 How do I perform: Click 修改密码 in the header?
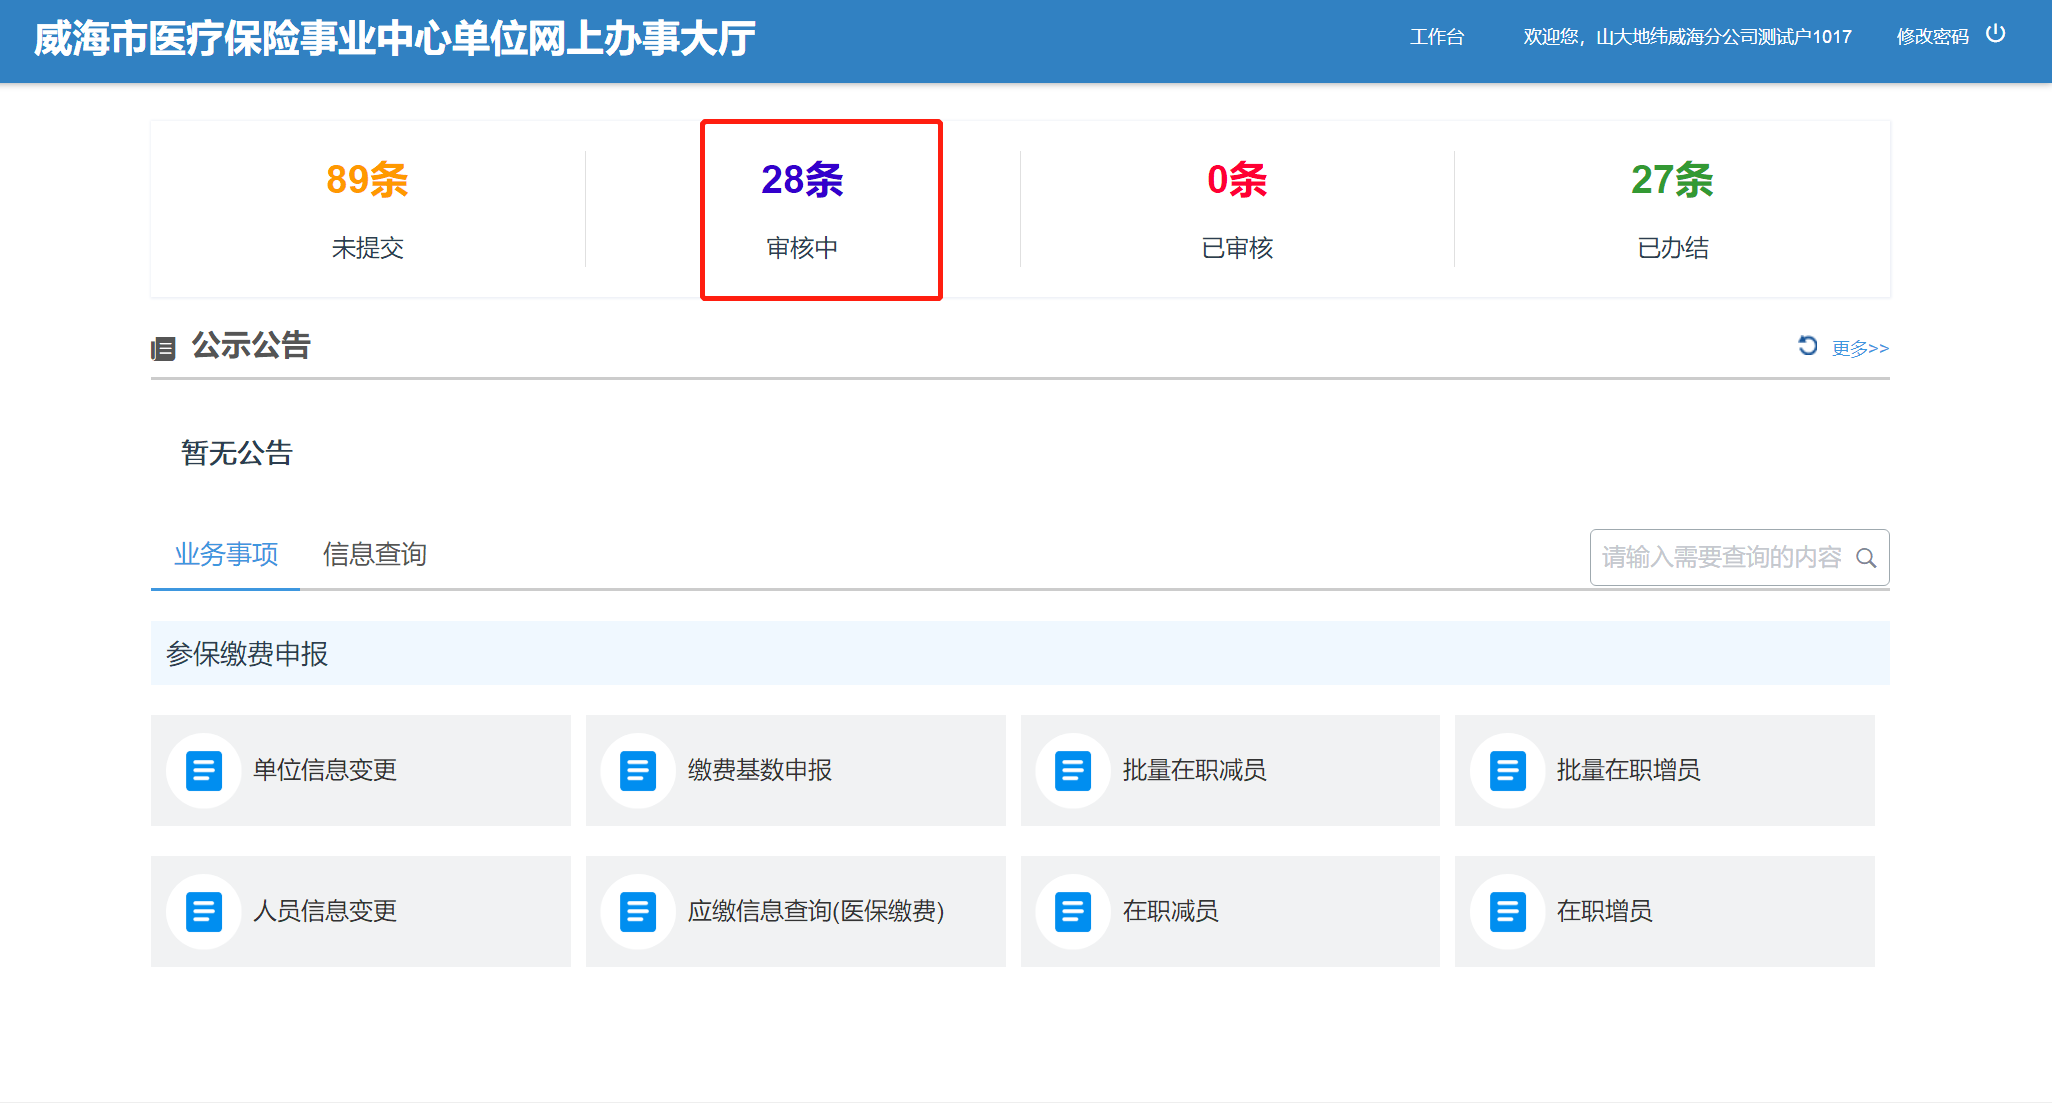click(x=1932, y=37)
